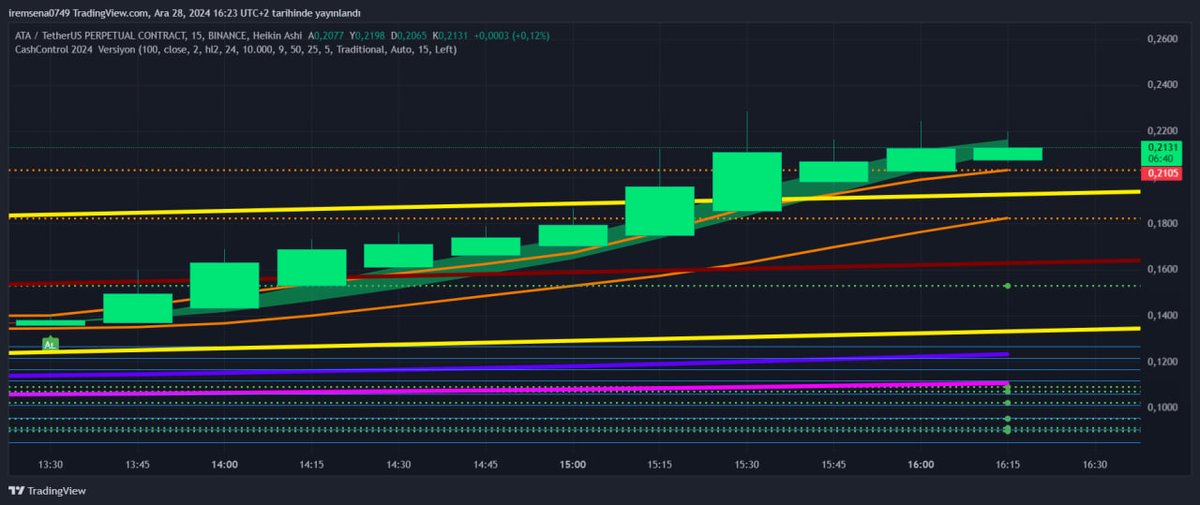Click the 0,2200 price axis label
1200x505 pixels.
[x=1162, y=131]
